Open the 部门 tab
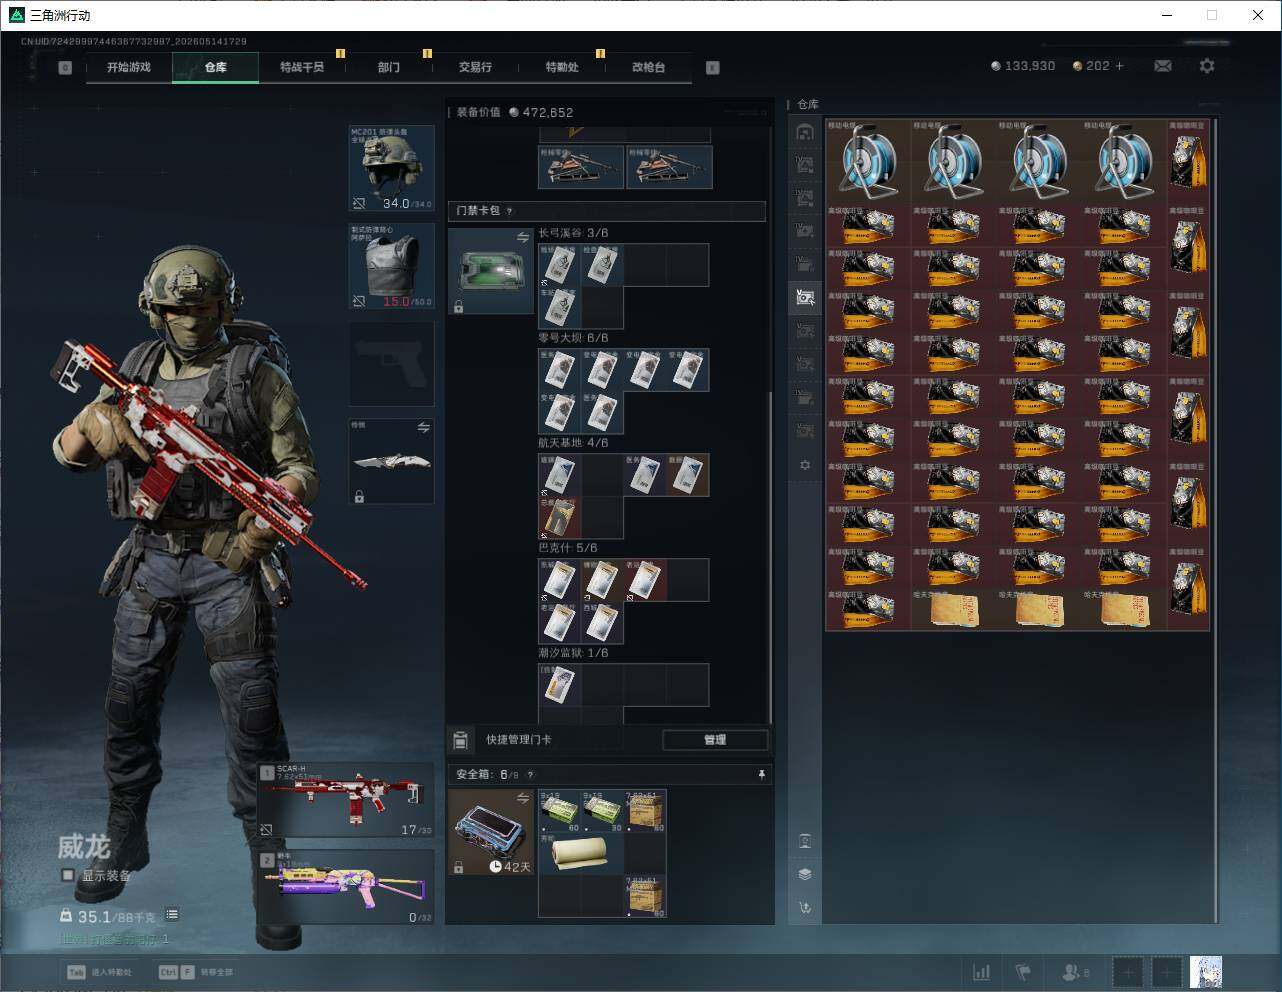This screenshot has height=992, width=1282. click(389, 67)
